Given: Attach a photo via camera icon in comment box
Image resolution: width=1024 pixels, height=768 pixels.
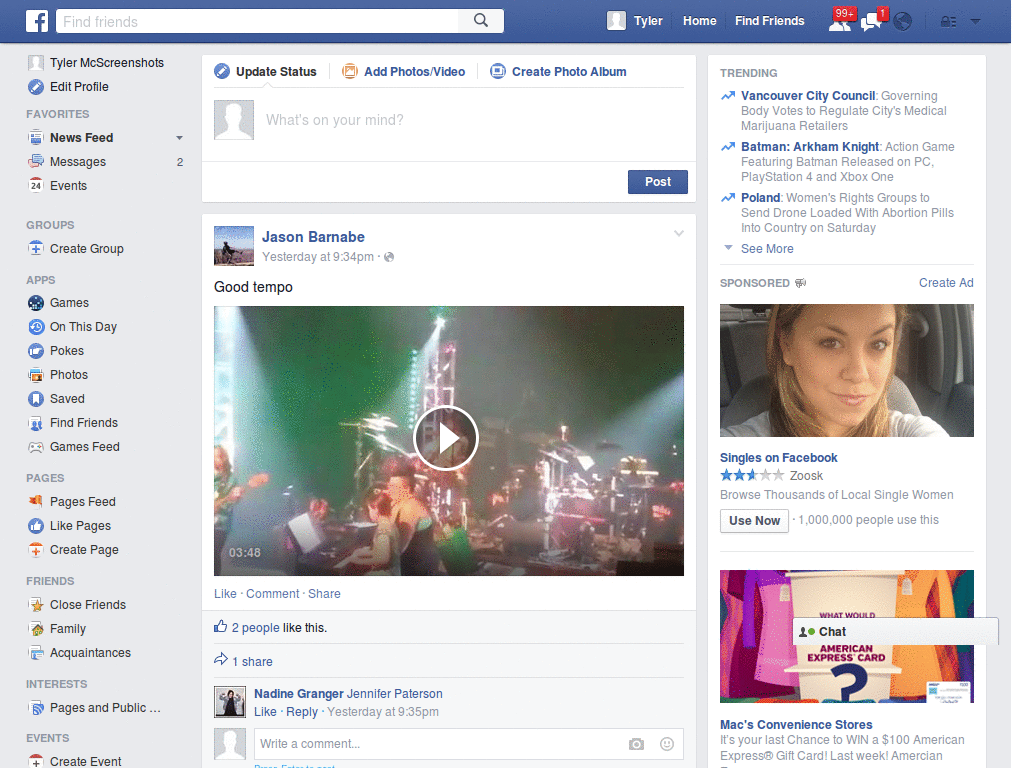Looking at the screenshot, I should 636,744.
